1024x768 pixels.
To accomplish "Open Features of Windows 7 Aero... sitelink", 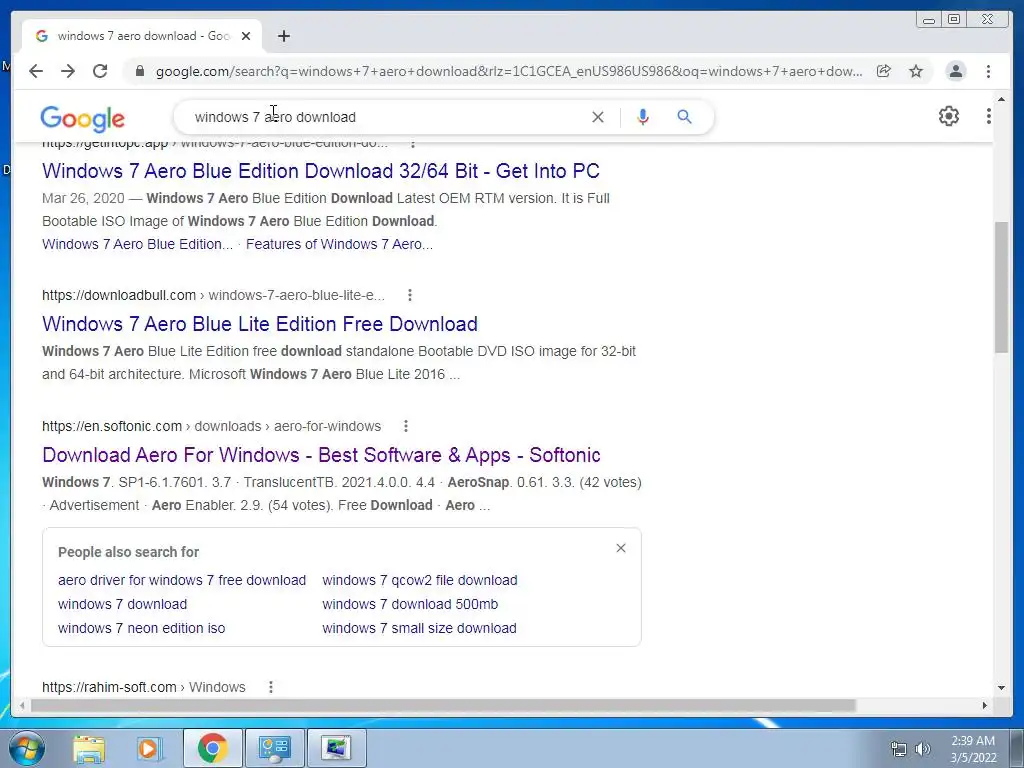I will coord(339,244).
